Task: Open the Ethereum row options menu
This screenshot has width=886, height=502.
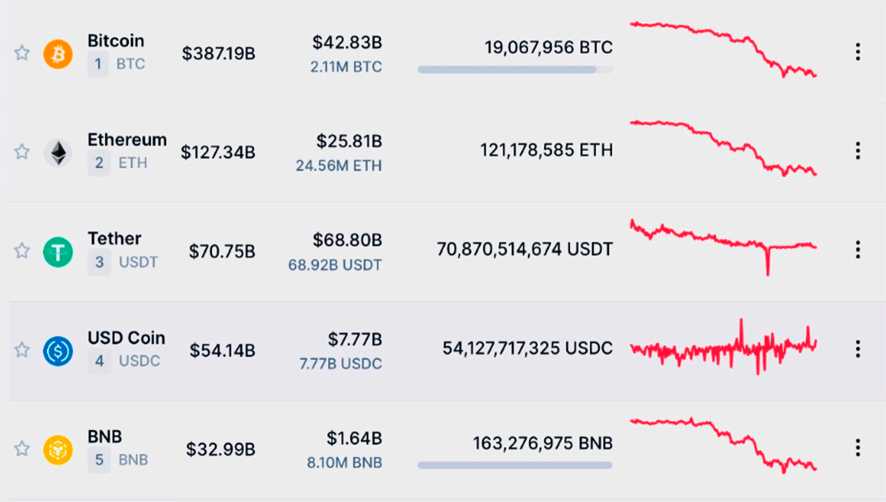Action: pos(857,151)
